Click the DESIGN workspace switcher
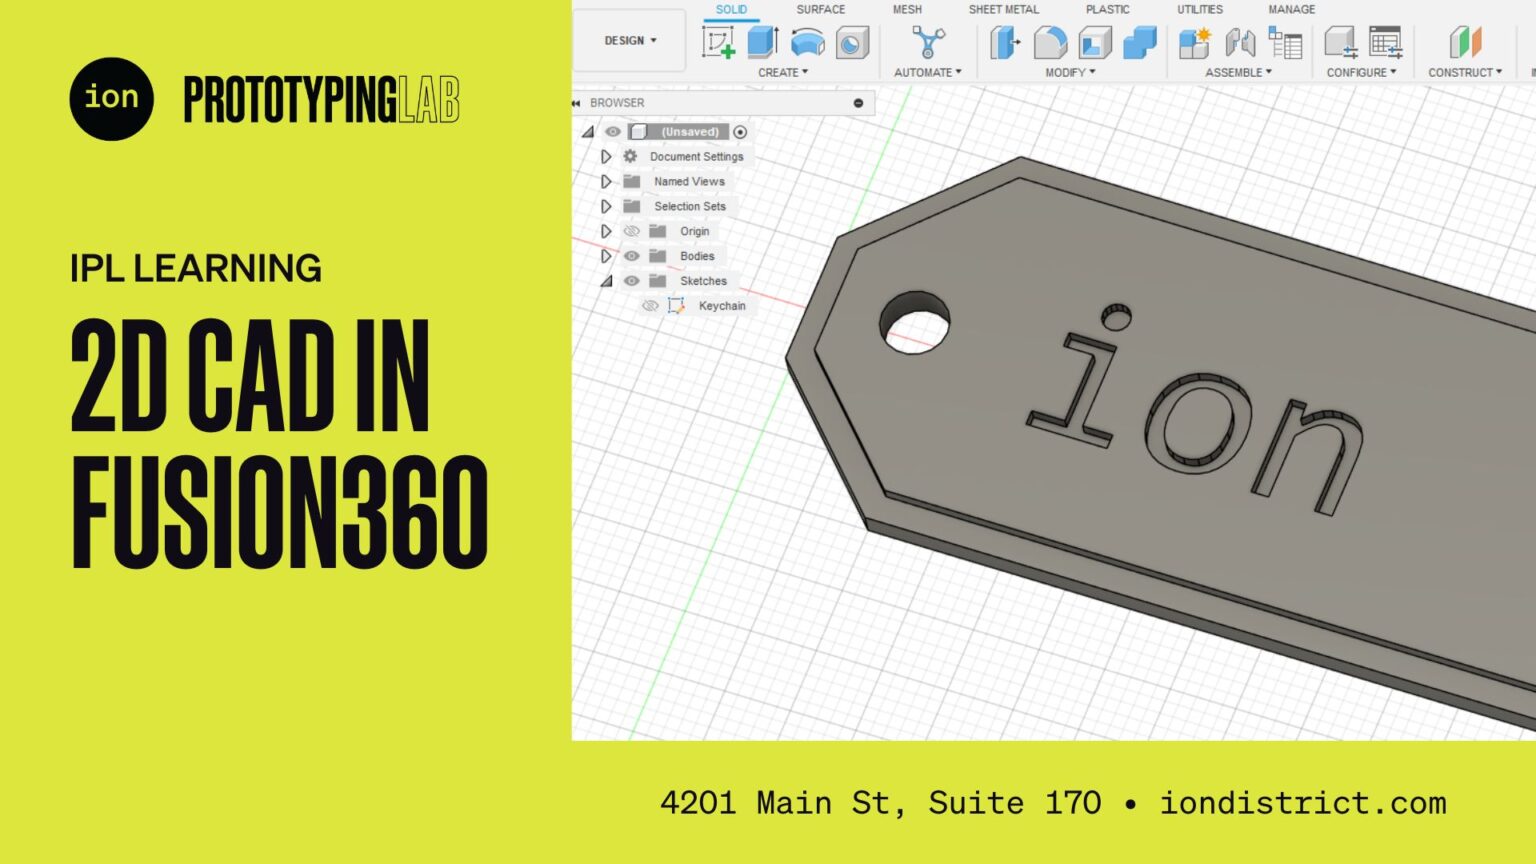This screenshot has height=864, width=1536. (628, 41)
